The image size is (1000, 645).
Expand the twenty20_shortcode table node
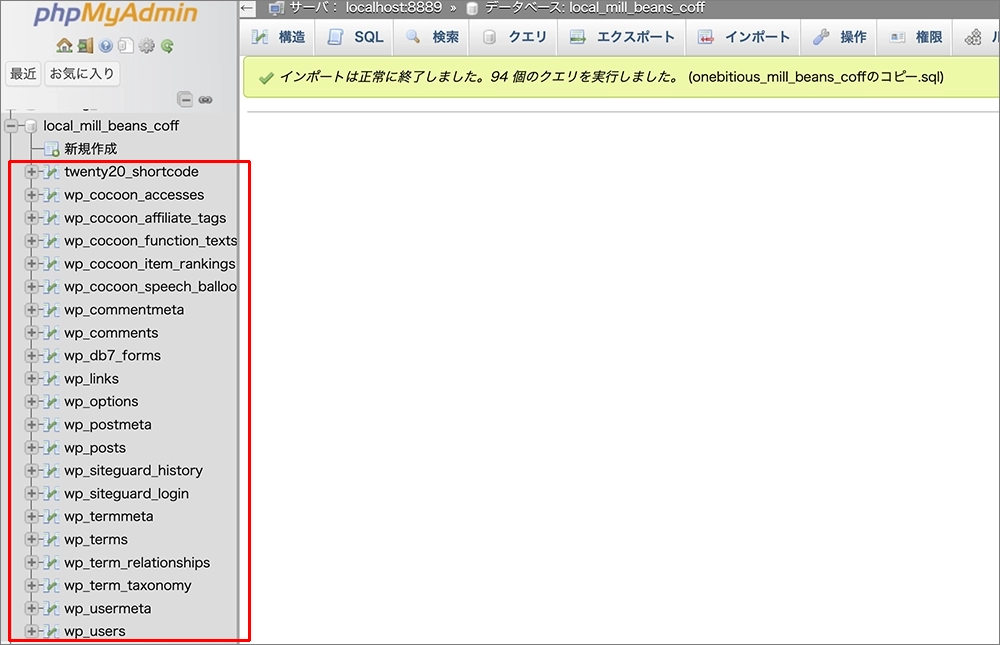click(31, 172)
